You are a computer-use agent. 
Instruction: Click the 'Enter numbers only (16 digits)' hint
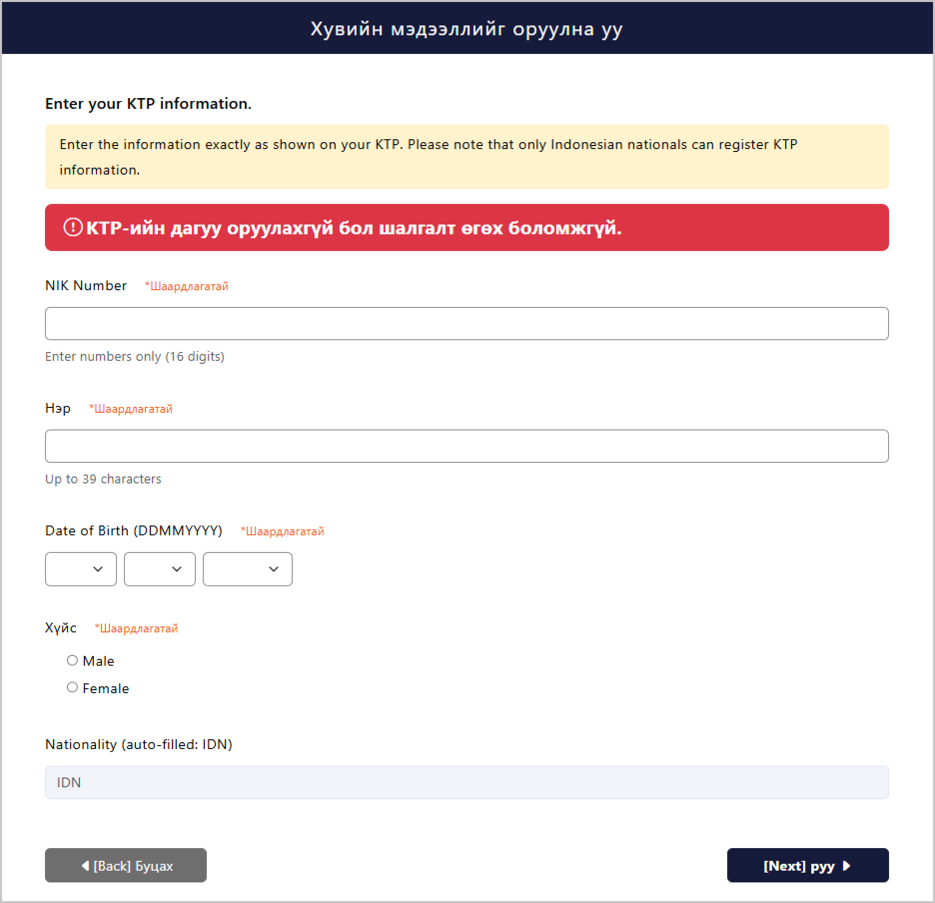[x=135, y=357]
